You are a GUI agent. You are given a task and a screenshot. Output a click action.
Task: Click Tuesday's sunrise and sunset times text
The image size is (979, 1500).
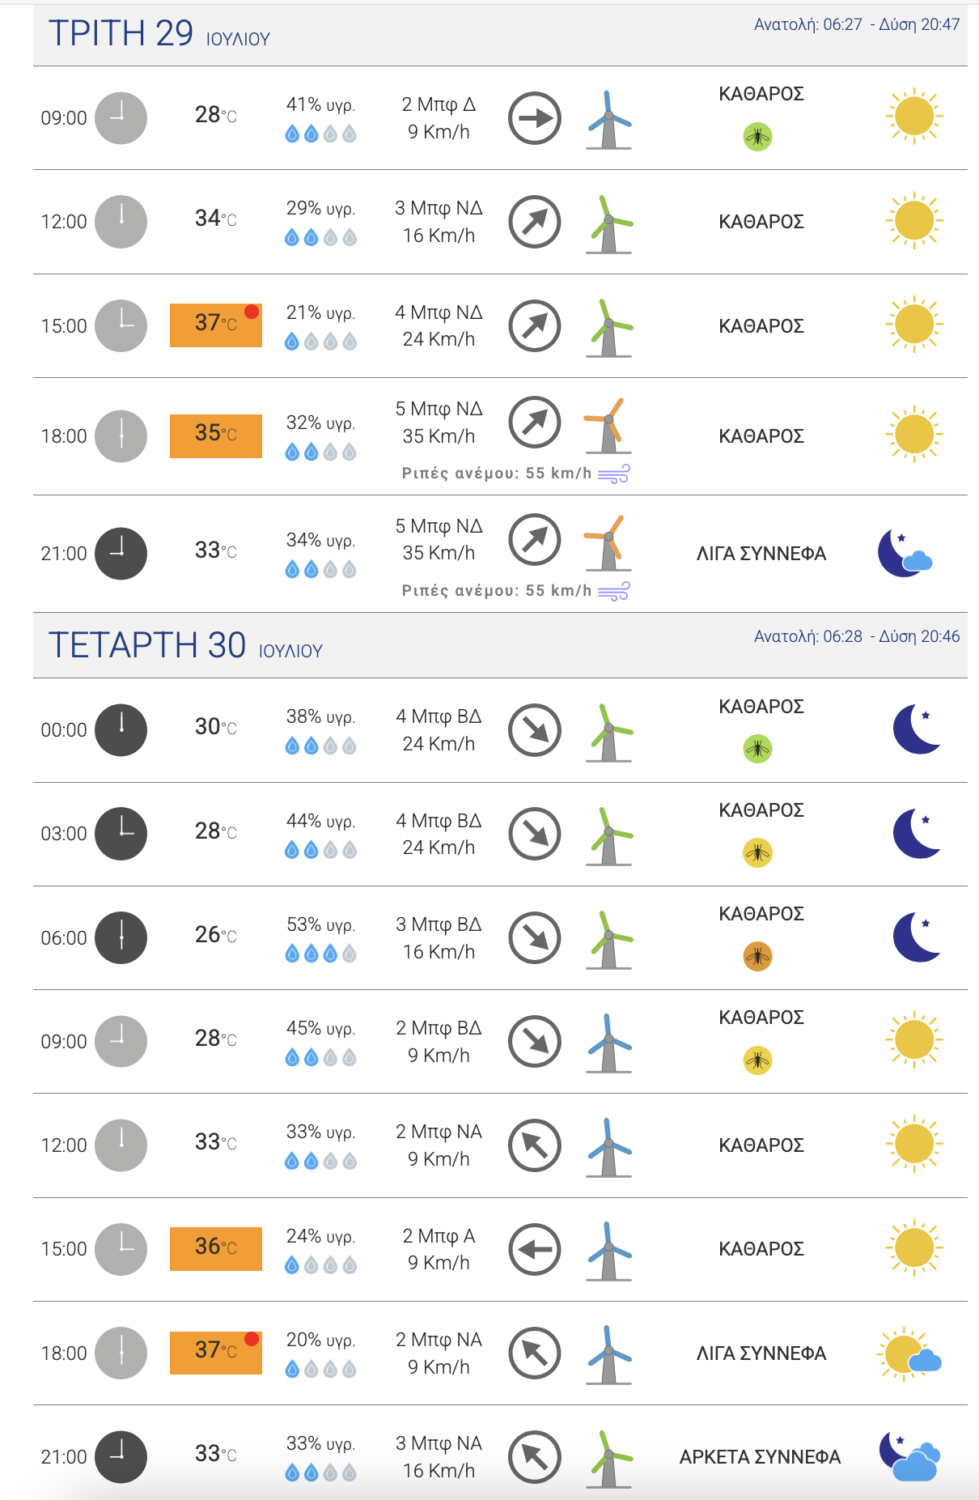tap(856, 25)
